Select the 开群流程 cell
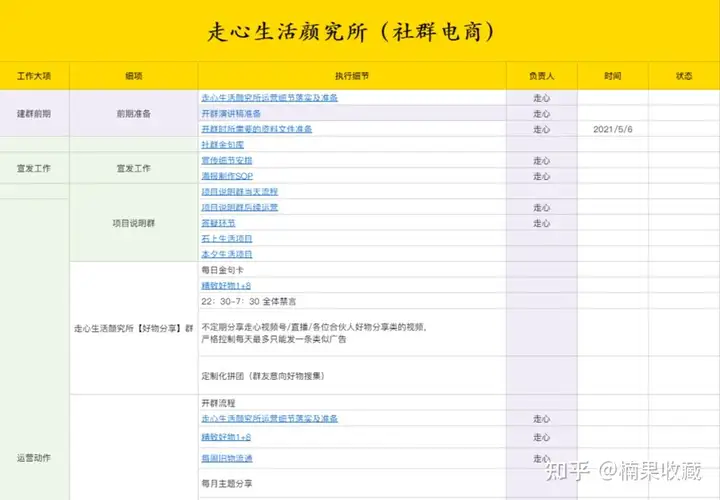Image resolution: width=720 pixels, height=500 pixels. click(x=352, y=403)
